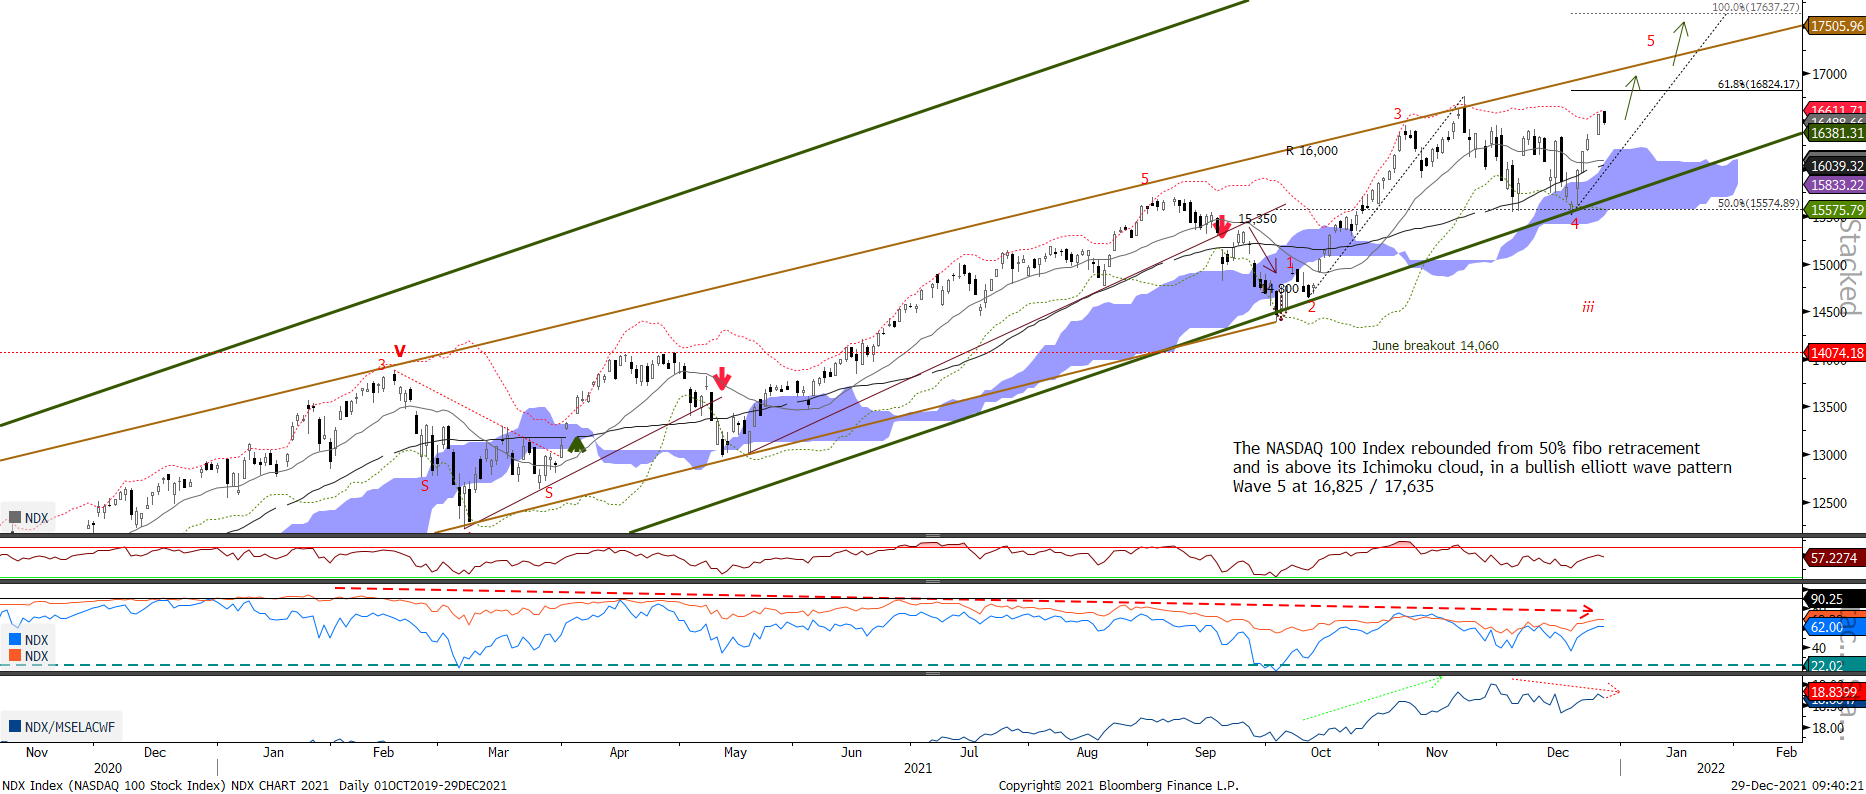Viewport: 1866px width, 794px height.
Task: Click red wave '2' label near October low
Action: coord(1312,307)
